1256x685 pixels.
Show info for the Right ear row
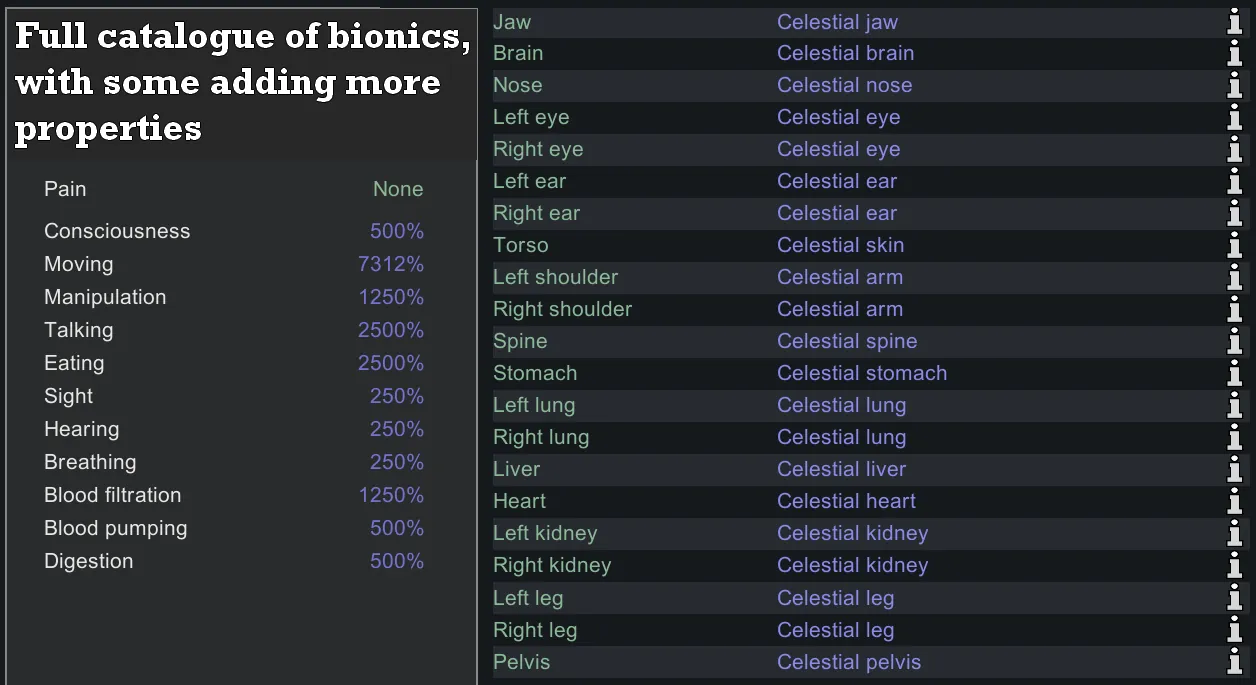pos(1235,214)
